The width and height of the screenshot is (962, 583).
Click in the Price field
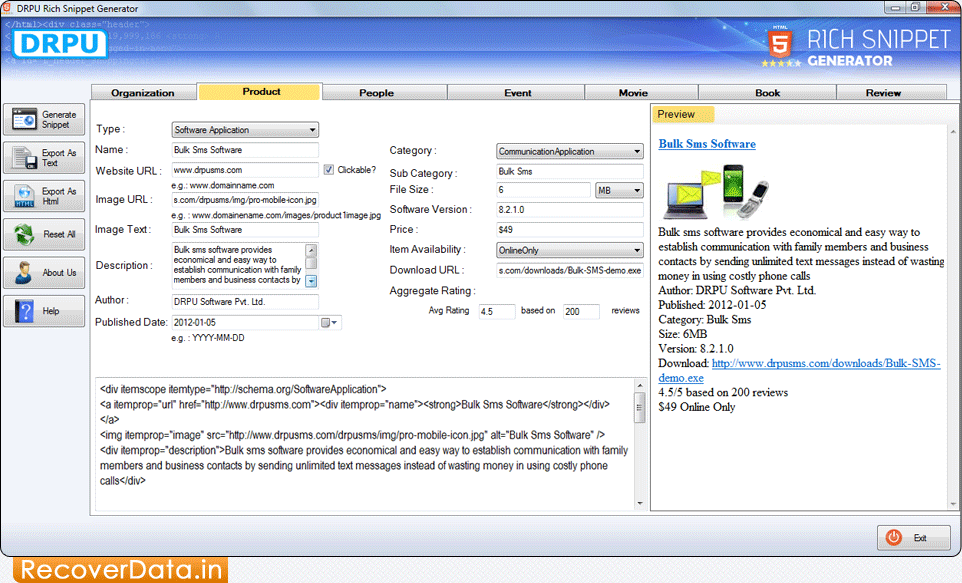point(569,230)
